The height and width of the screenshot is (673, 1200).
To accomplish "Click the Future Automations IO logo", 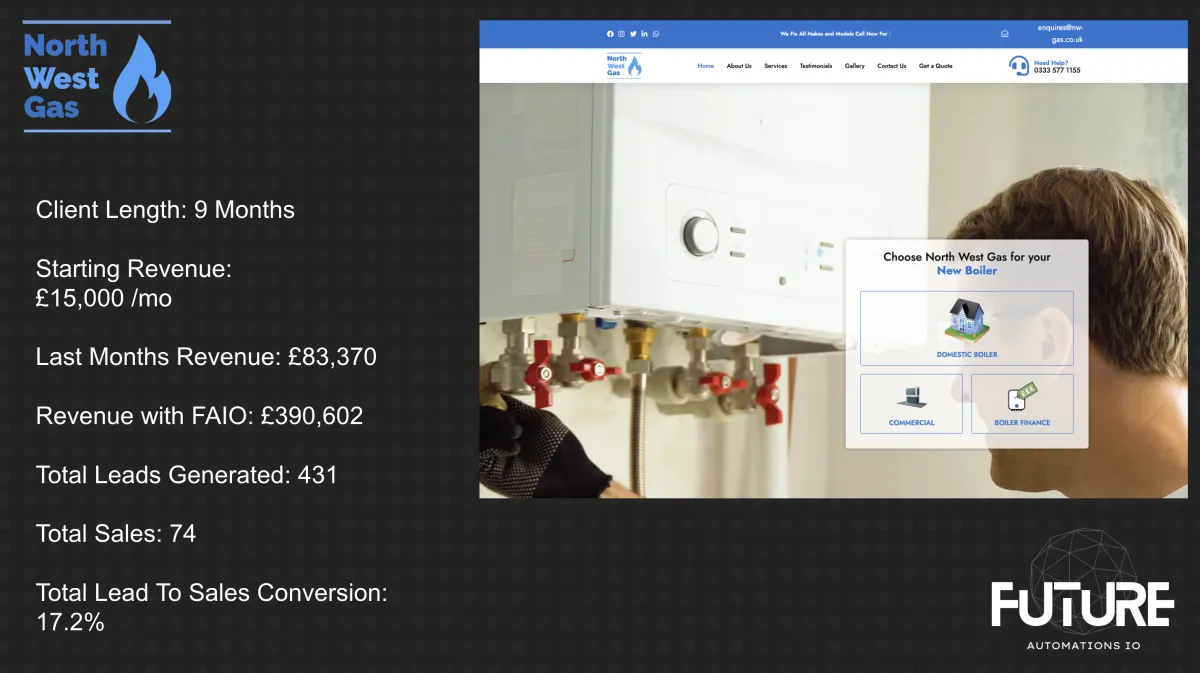I will click(1083, 591).
